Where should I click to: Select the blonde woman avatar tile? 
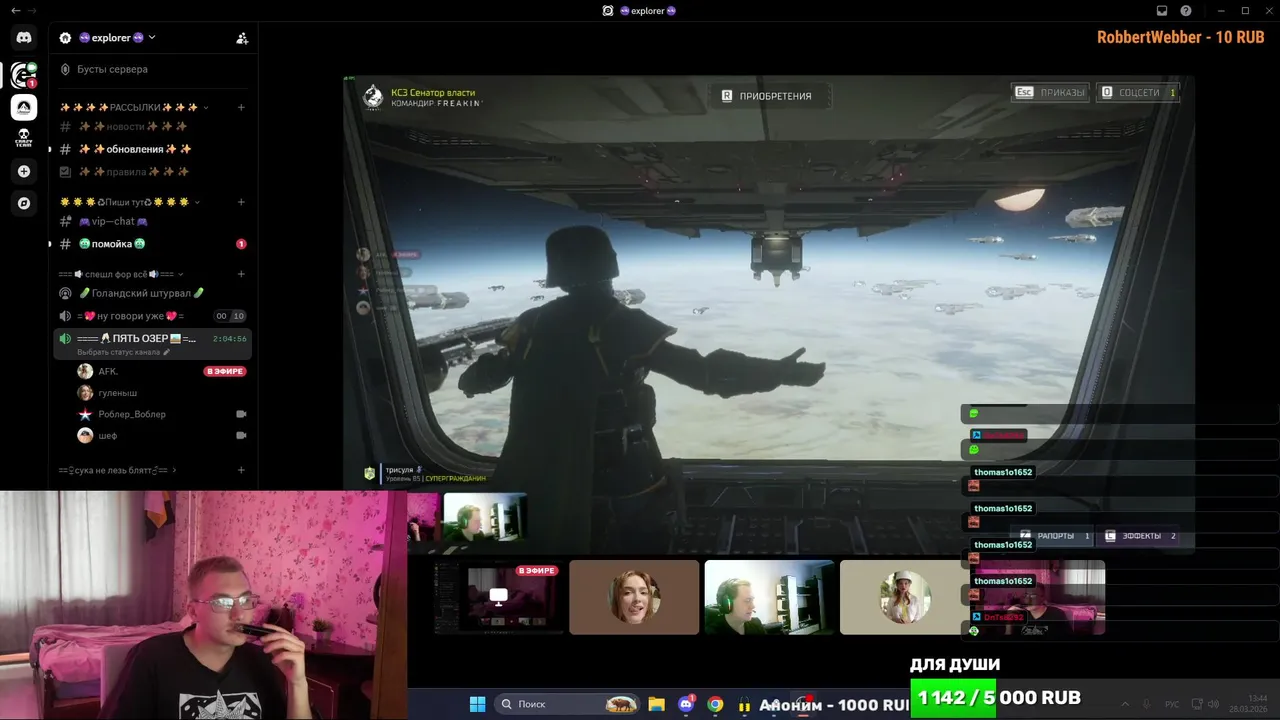pos(904,597)
